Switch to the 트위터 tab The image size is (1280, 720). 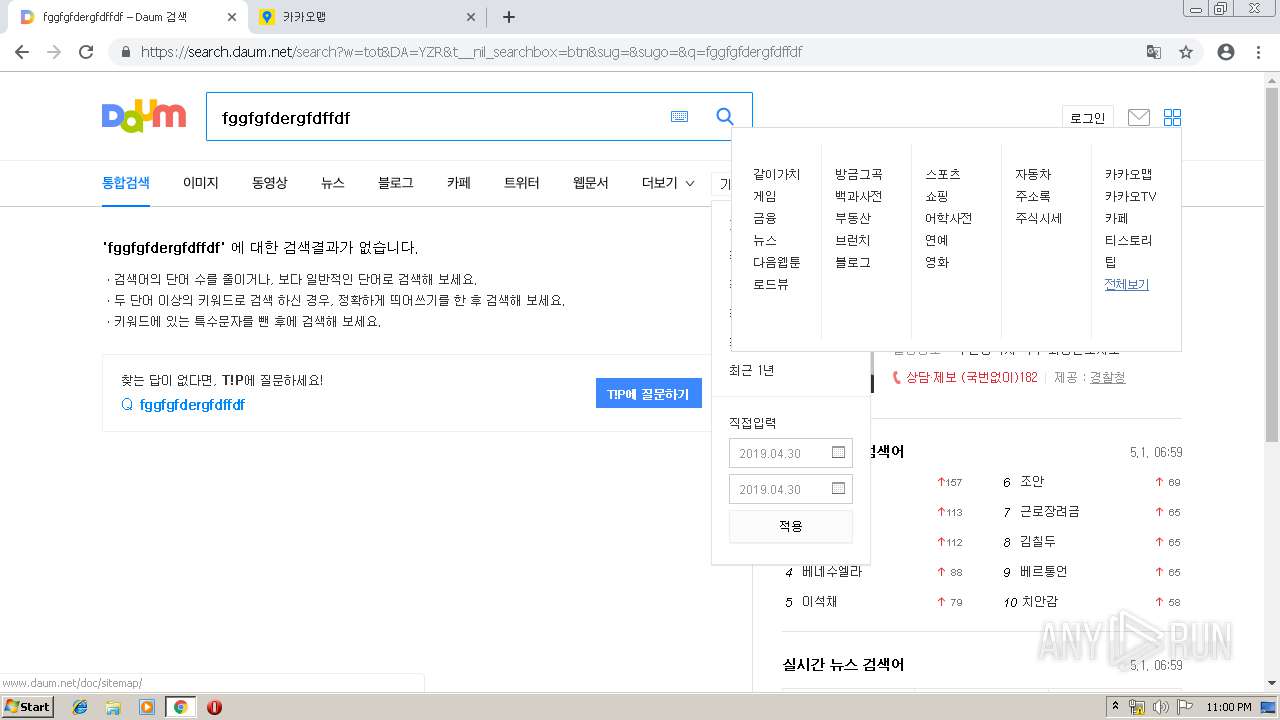coord(521,183)
